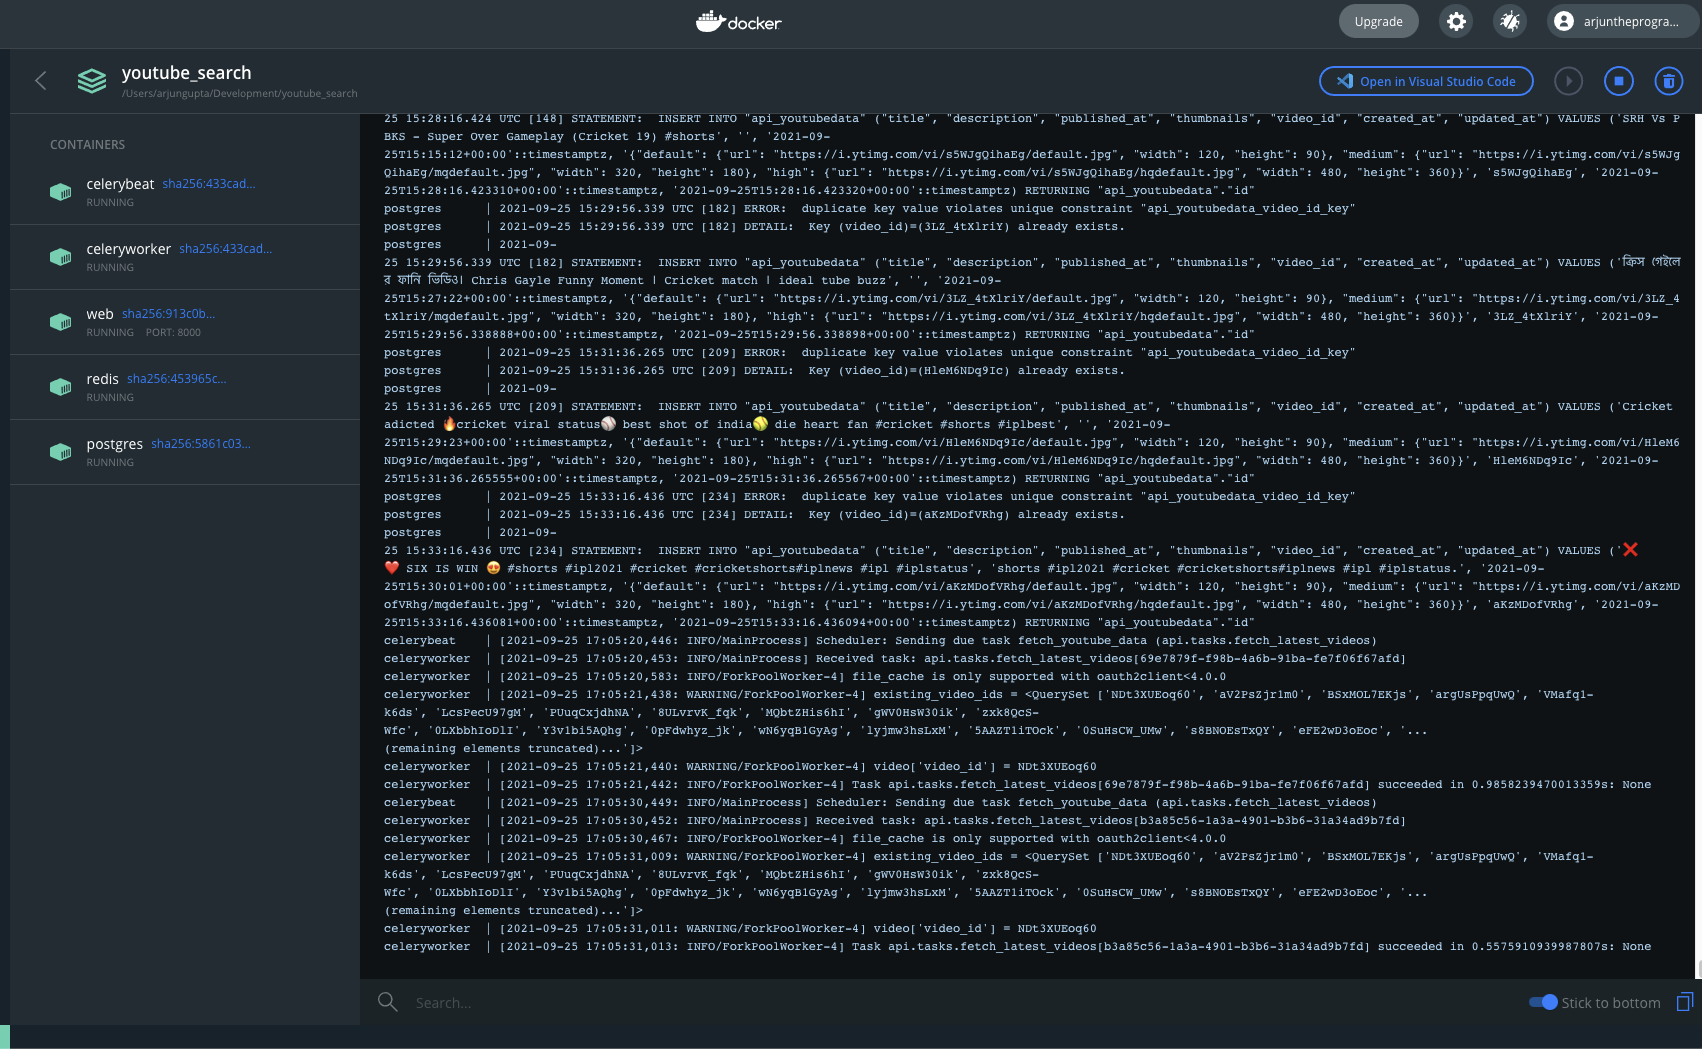Viewport: 1702px width, 1049px height.
Task: Delete the youtube_search app with trash icon
Action: pyautogui.click(x=1668, y=81)
